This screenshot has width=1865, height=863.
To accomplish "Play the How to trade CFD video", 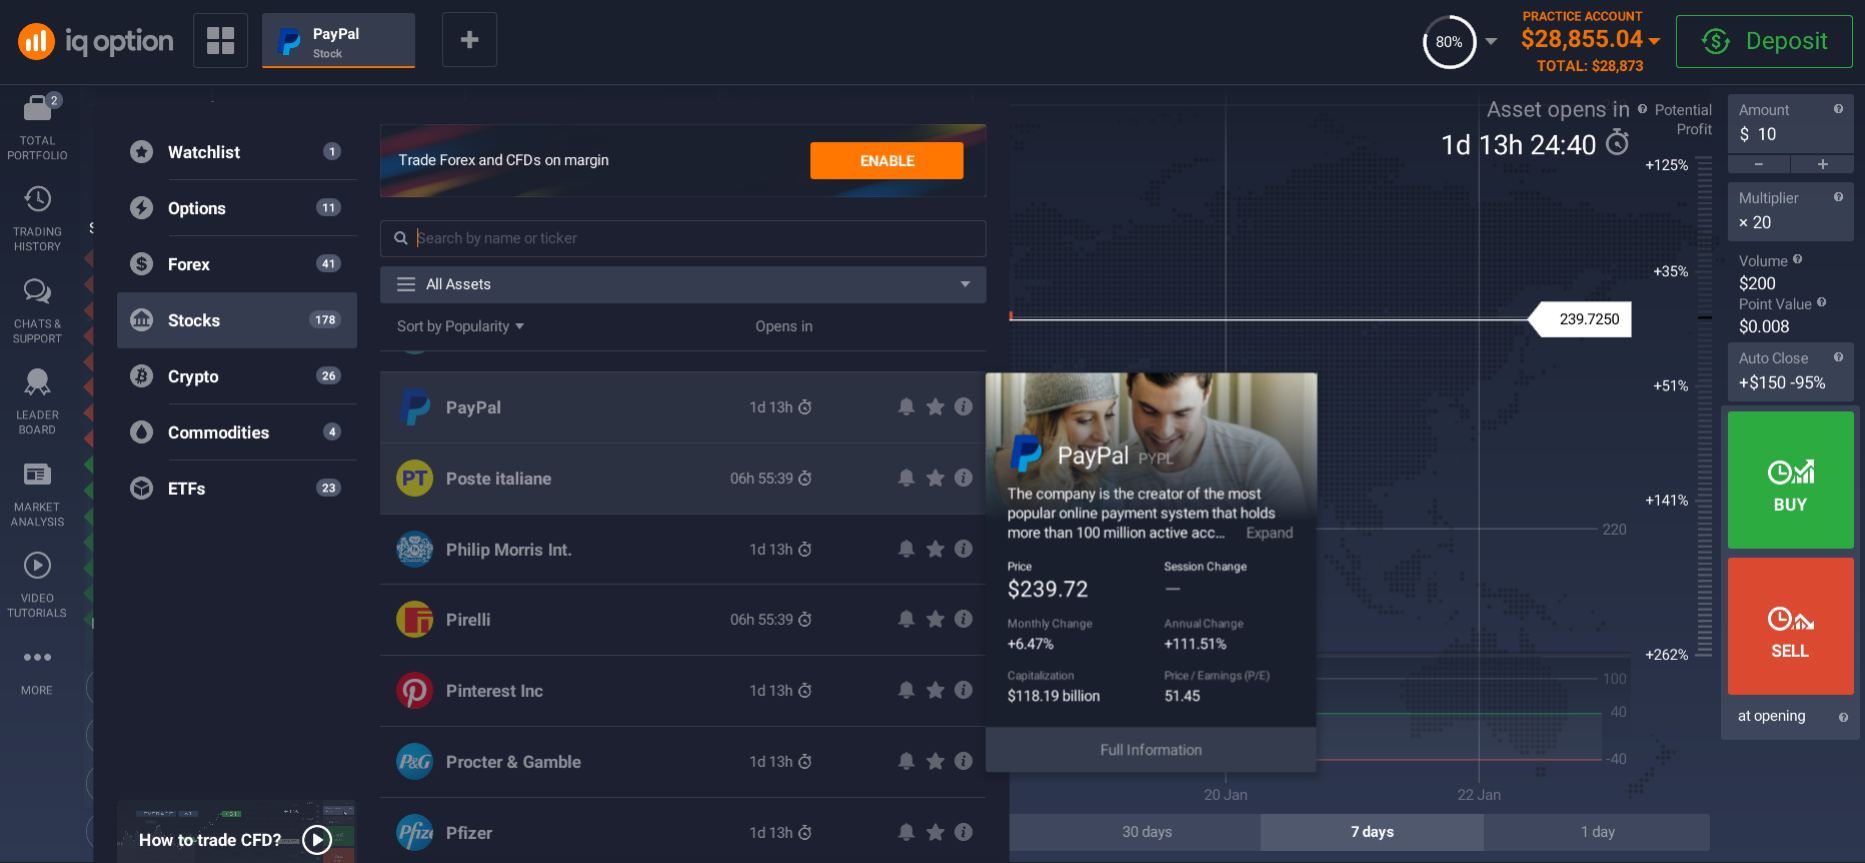I will click(317, 840).
